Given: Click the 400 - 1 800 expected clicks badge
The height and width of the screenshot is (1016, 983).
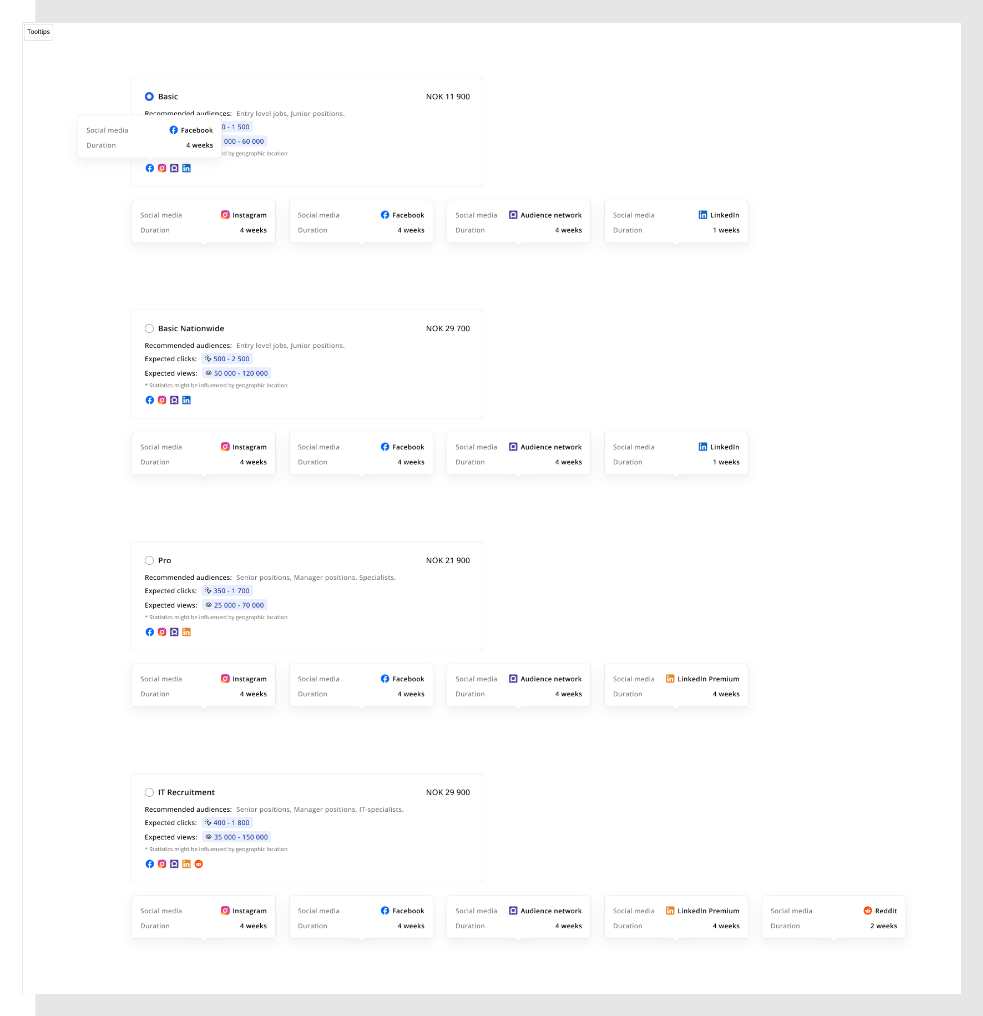Looking at the screenshot, I should (x=227, y=822).
